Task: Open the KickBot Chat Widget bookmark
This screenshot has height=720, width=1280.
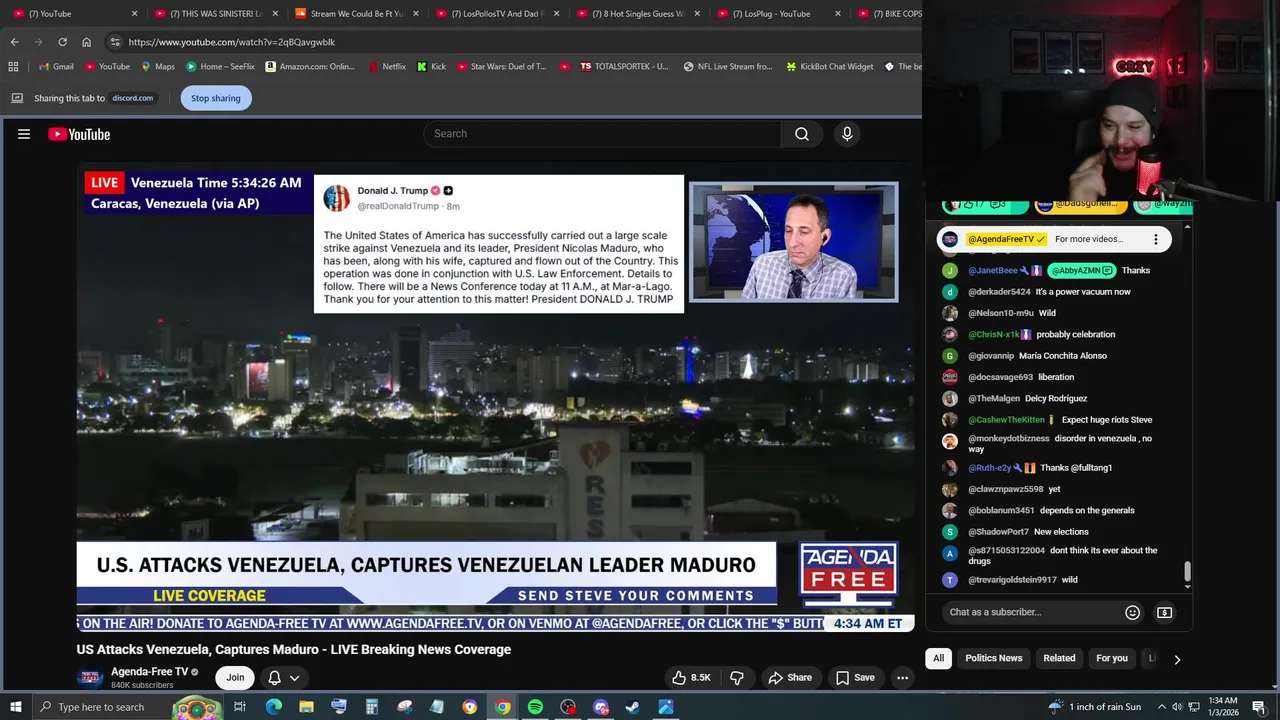Action: pyautogui.click(x=829, y=67)
